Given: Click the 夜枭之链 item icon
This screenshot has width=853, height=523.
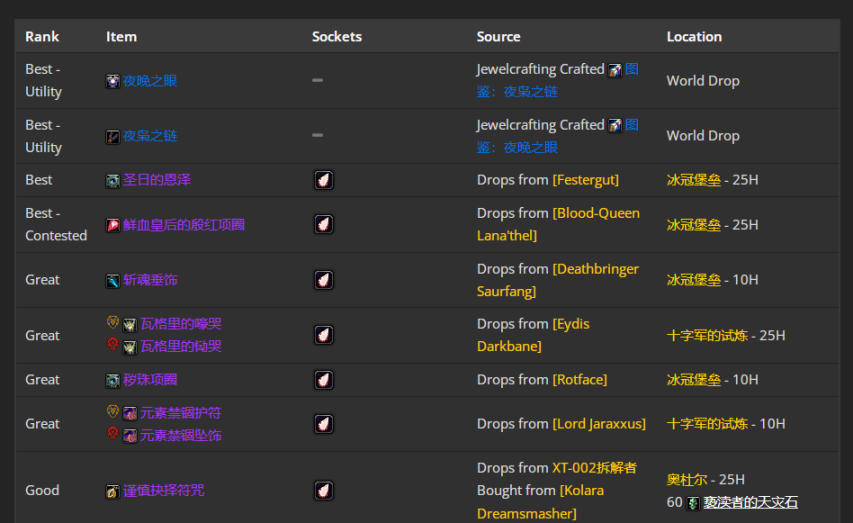Looking at the screenshot, I should [x=113, y=136].
